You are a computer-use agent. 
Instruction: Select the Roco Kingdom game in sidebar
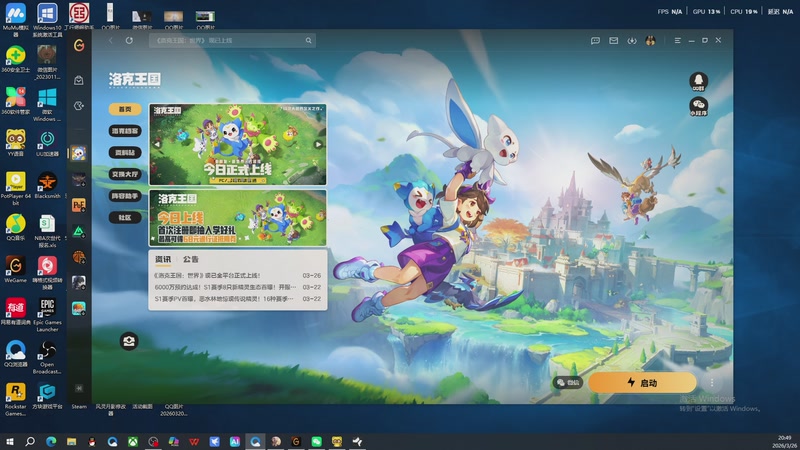tap(79, 153)
